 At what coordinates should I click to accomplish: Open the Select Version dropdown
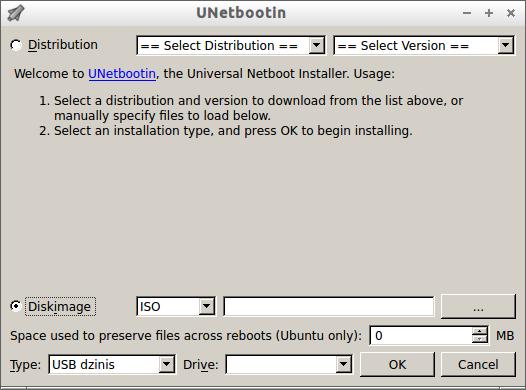coord(424,45)
